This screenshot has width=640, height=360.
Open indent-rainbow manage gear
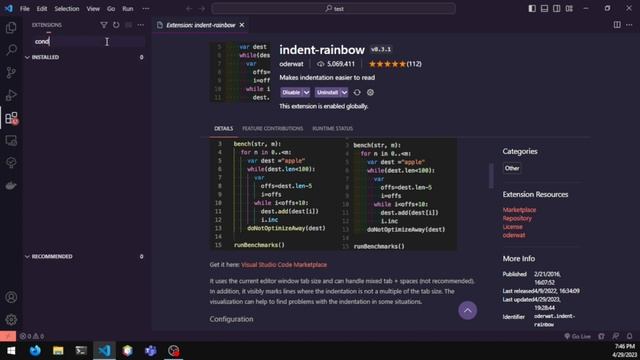point(370,93)
